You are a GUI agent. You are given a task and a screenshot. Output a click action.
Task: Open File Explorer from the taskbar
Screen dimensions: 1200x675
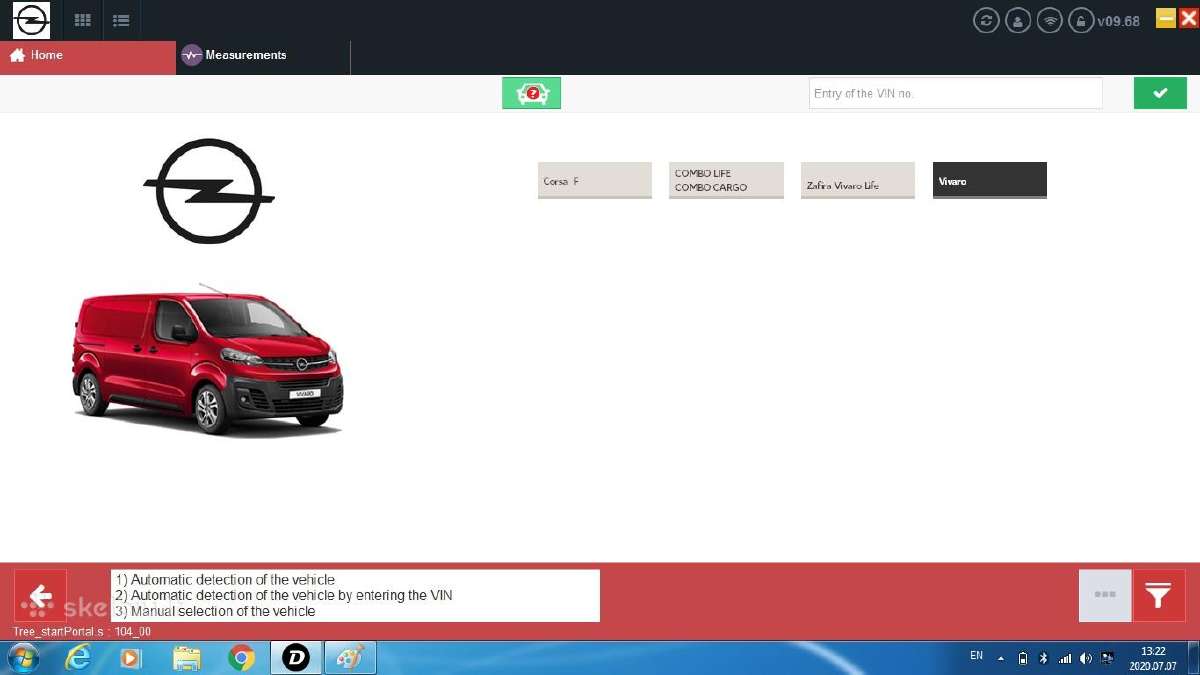187,658
